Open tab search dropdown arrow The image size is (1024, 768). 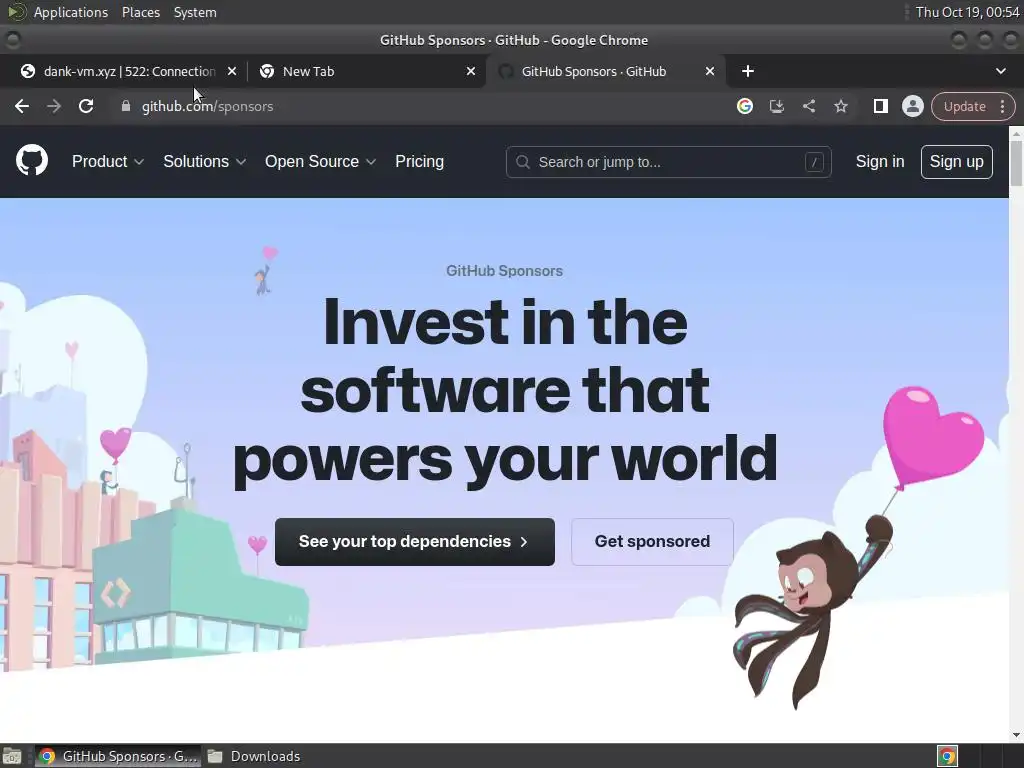pos(1000,71)
